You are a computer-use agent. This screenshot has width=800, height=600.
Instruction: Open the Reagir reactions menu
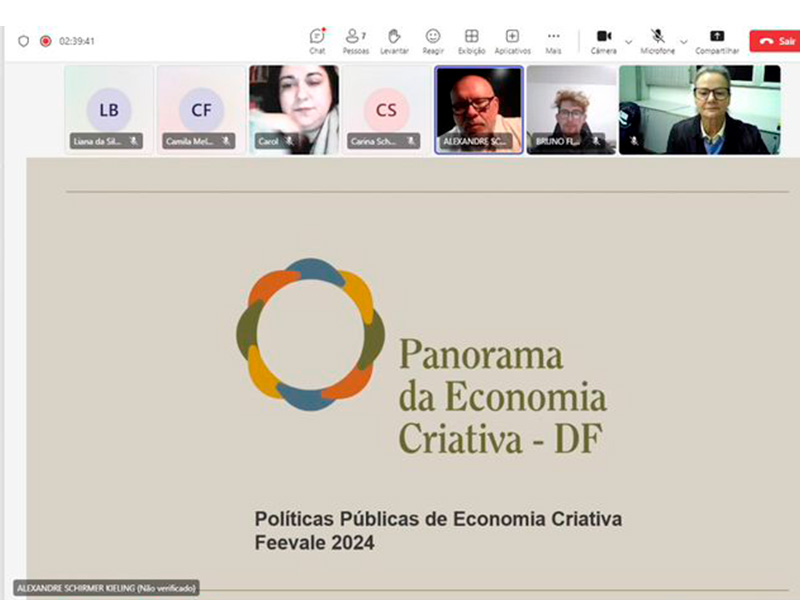(433, 41)
